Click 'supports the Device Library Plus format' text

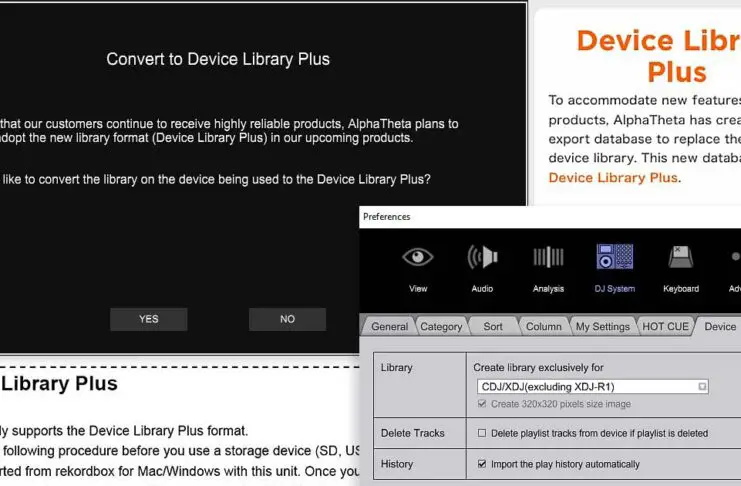point(129,431)
